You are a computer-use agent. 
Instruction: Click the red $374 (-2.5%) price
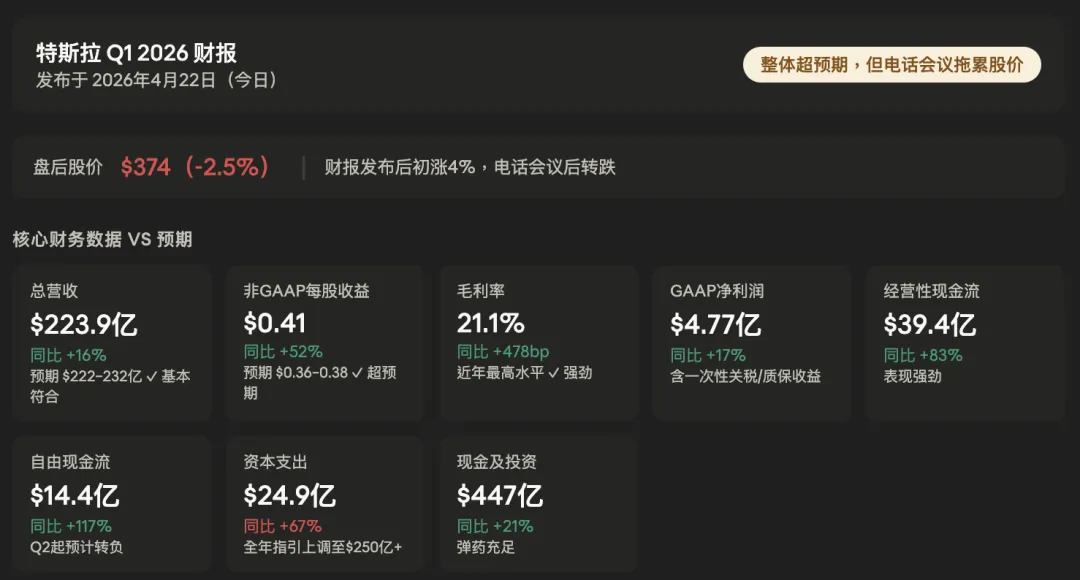pos(194,167)
